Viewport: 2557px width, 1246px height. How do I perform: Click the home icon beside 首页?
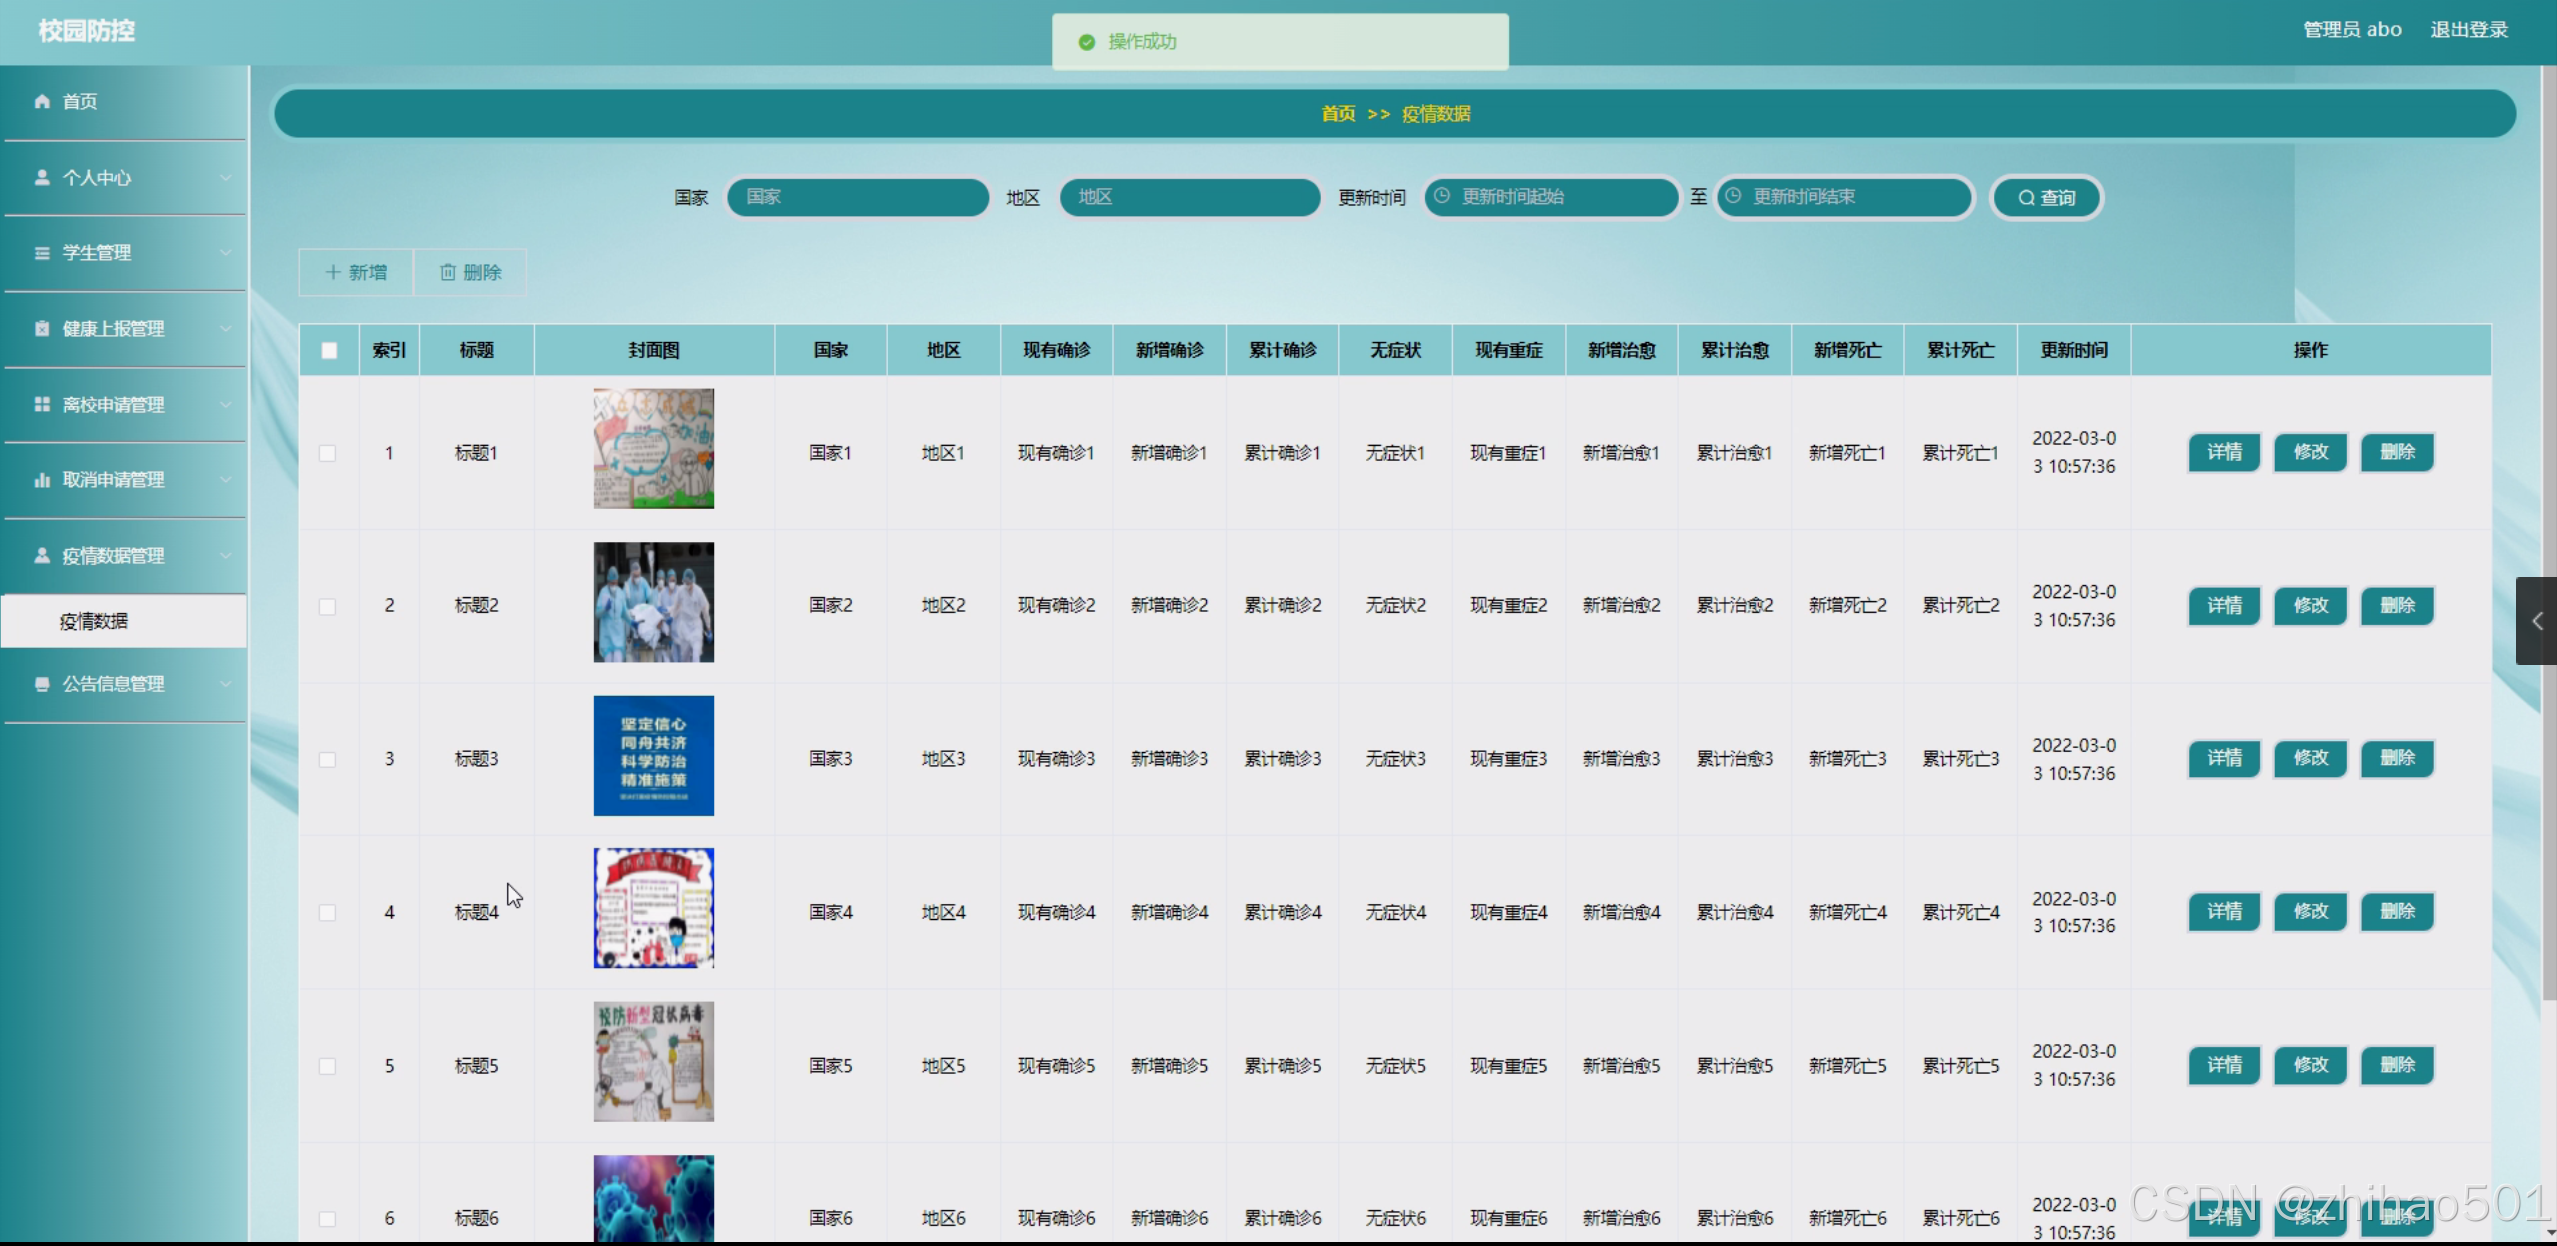(x=42, y=101)
